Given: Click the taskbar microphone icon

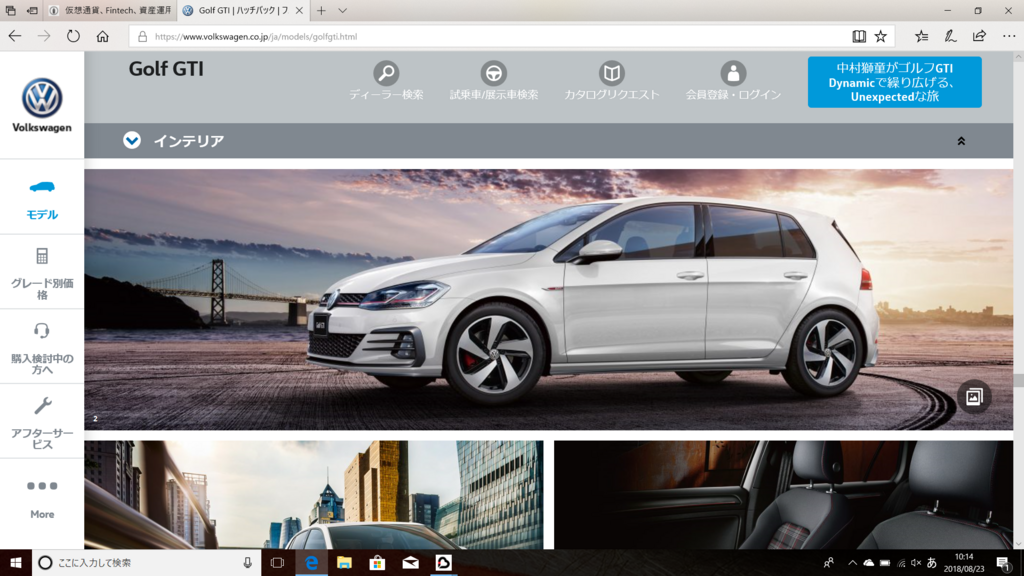Looking at the screenshot, I should [x=248, y=563].
